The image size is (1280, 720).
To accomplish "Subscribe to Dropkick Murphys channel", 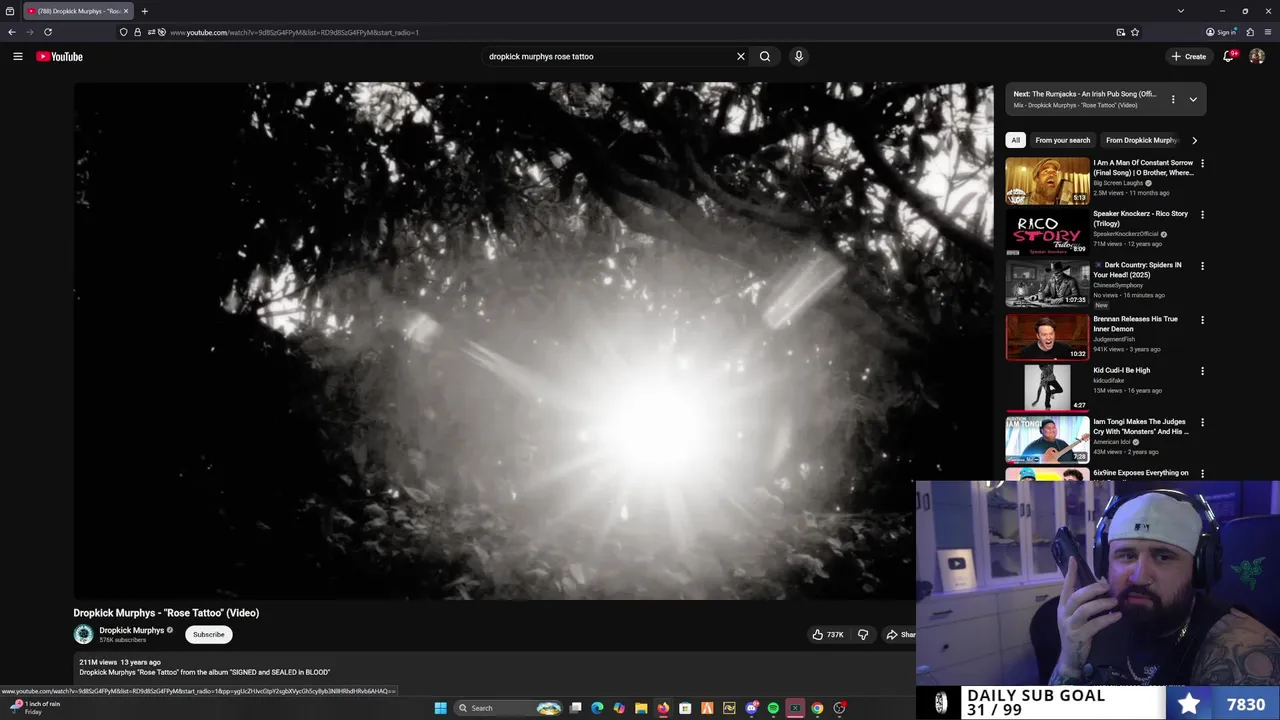I will pyautogui.click(x=209, y=634).
